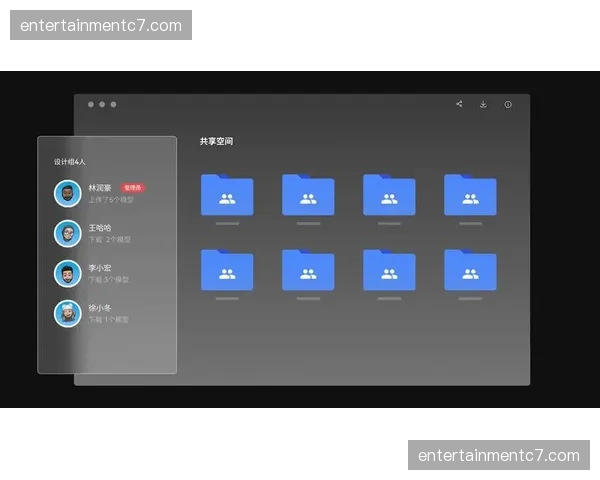The image size is (600, 480).
Task: Open the second shared folder in the top row
Action: click(308, 196)
